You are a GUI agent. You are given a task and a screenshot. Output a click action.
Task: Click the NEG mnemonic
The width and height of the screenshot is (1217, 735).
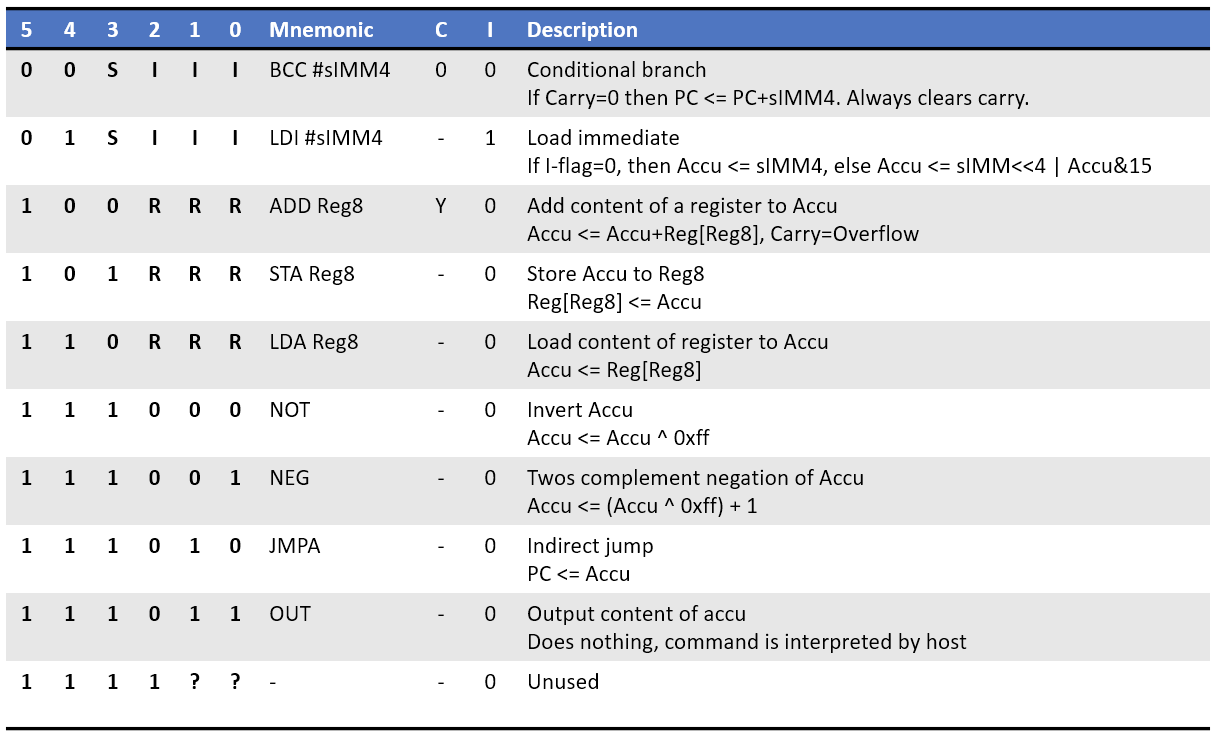coord(290,478)
